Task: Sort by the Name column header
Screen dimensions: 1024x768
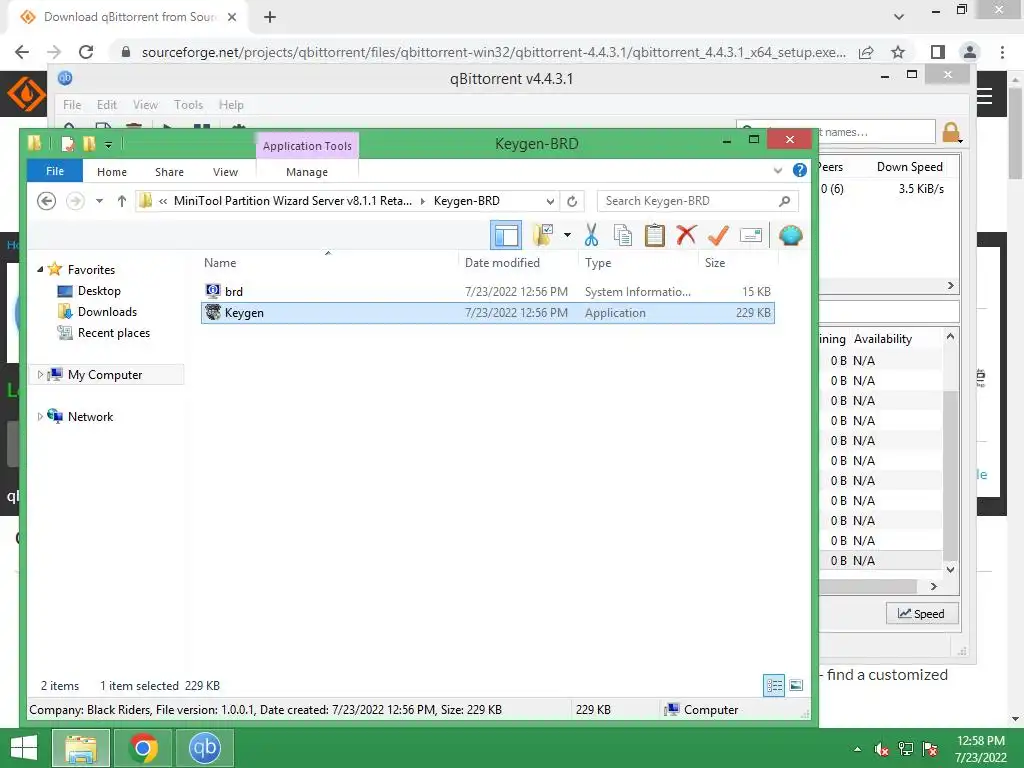Action: click(220, 263)
